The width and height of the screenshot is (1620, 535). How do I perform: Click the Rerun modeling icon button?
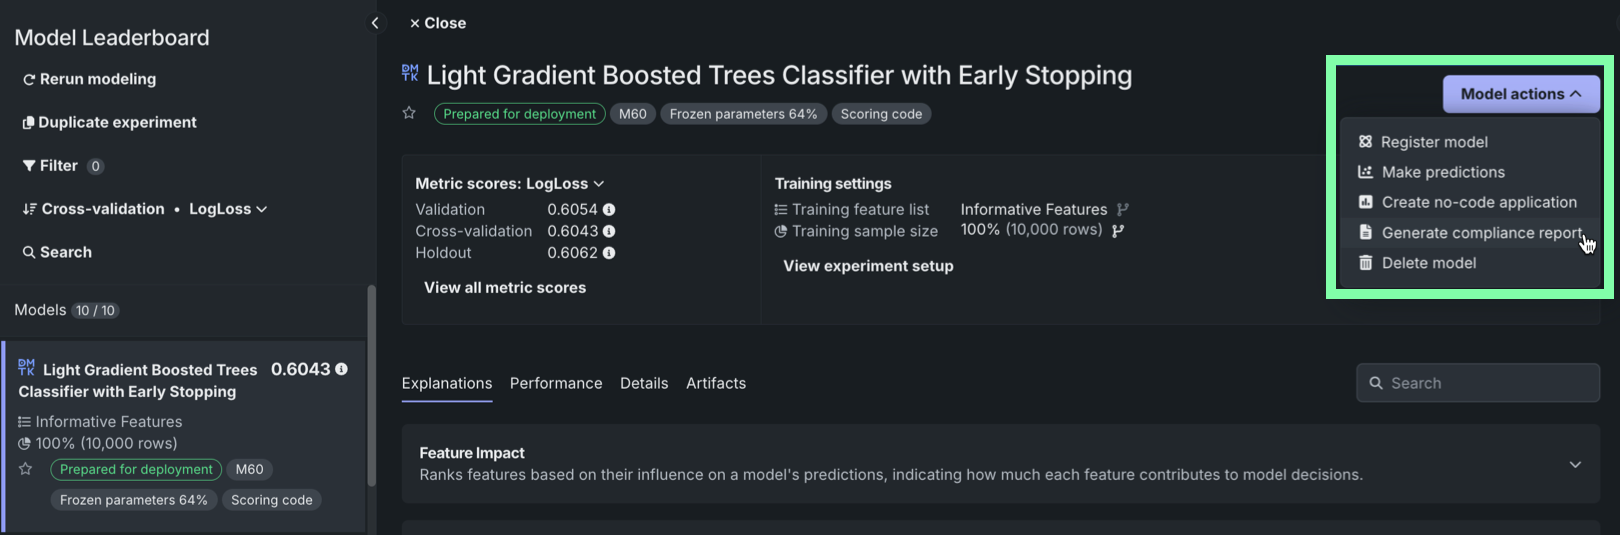(x=30, y=80)
